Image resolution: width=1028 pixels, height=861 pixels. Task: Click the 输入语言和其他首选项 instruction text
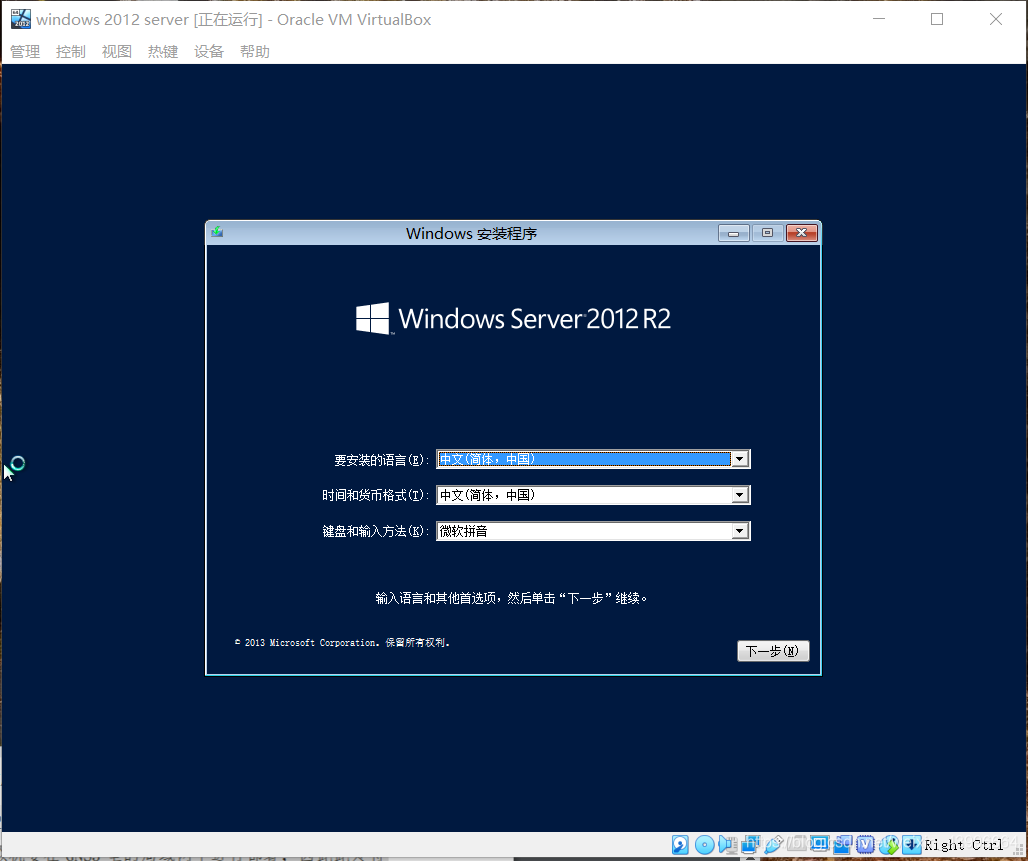point(512,598)
